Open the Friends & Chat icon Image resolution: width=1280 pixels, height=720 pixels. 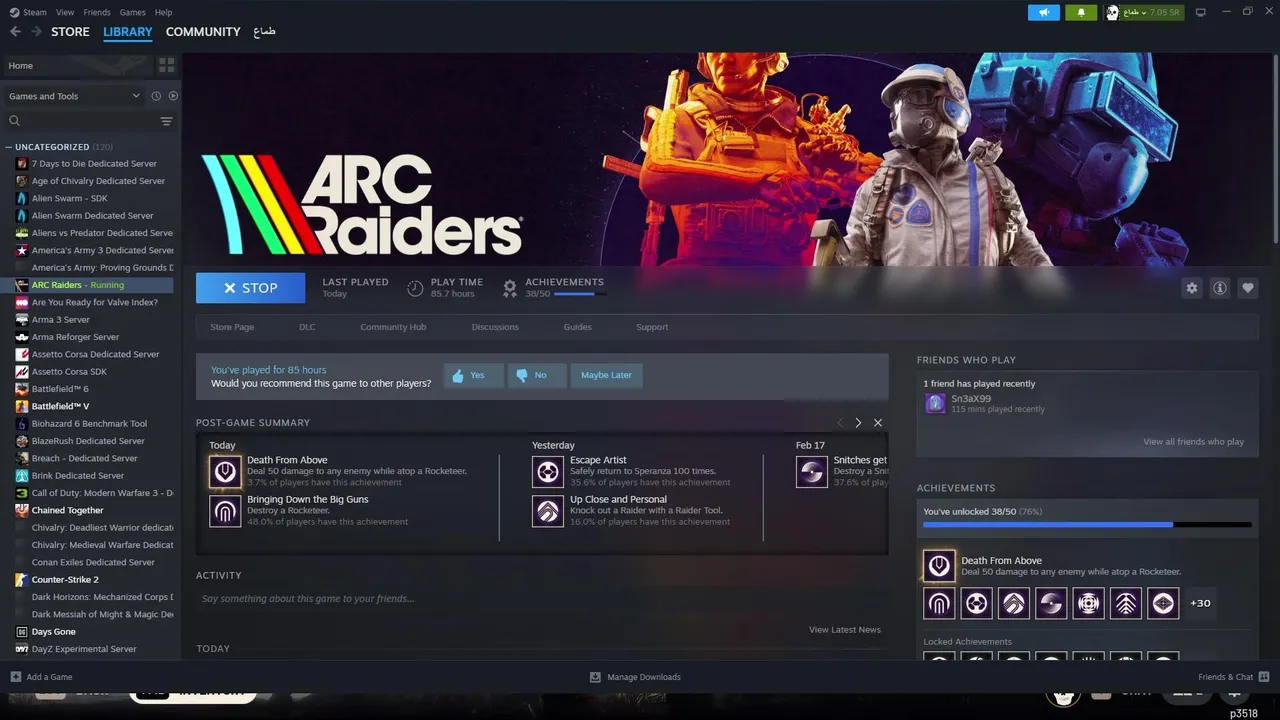[x=1264, y=677]
